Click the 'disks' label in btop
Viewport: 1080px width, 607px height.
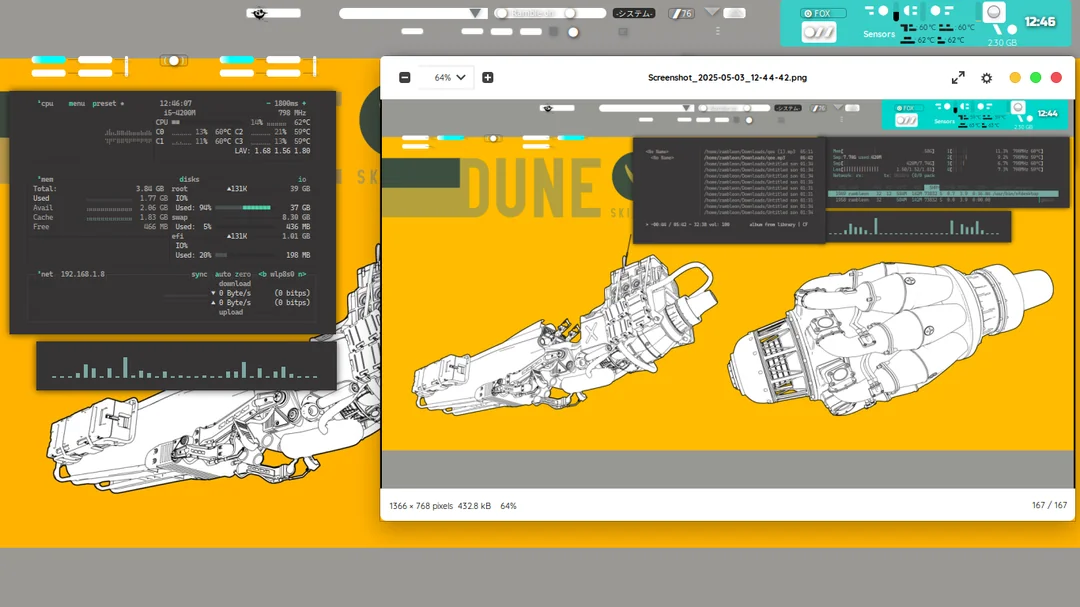[x=189, y=179]
